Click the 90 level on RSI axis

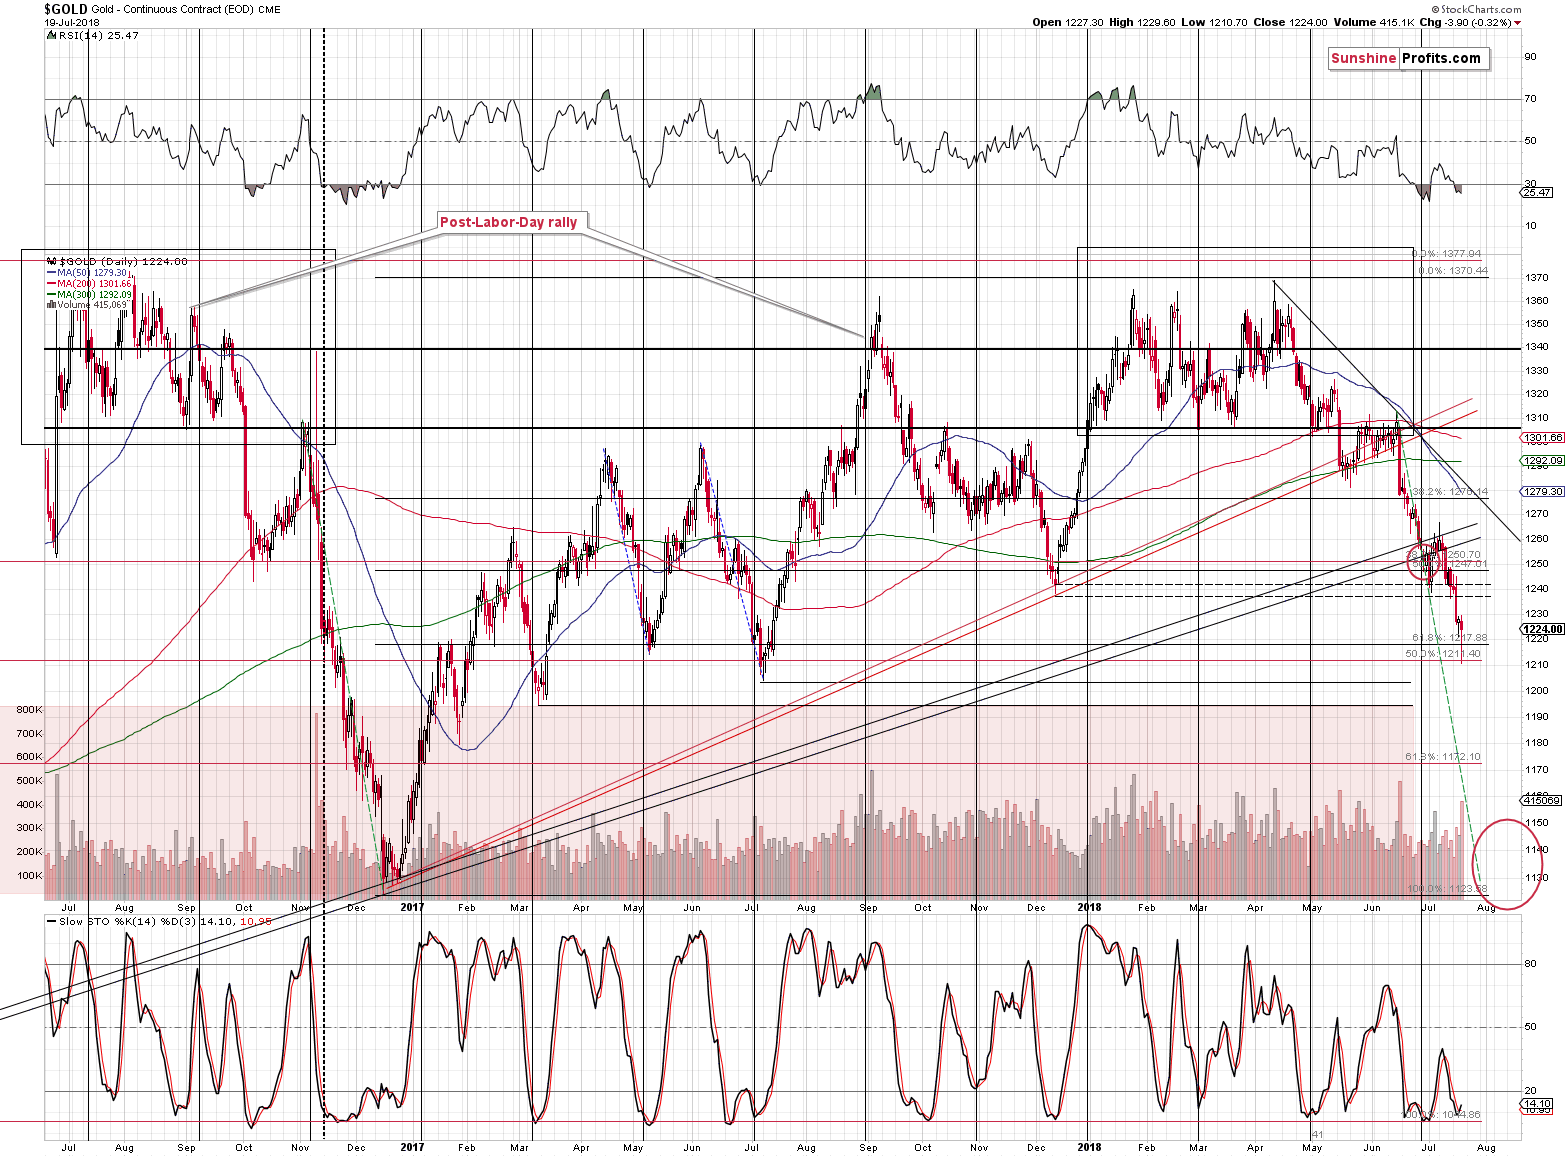pyautogui.click(x=1530, y=57)
